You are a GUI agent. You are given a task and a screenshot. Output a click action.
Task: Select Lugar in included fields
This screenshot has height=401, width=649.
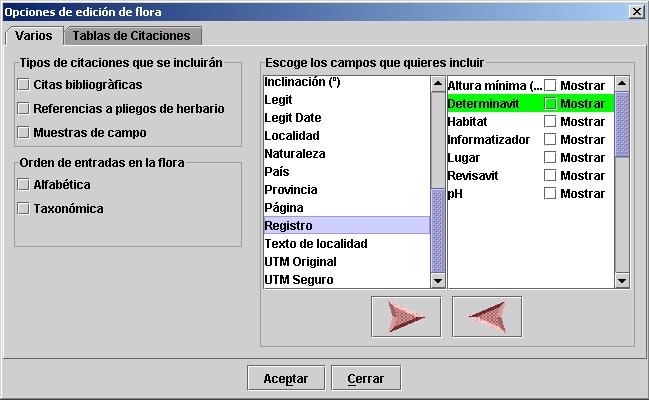(x=464, y=157)
